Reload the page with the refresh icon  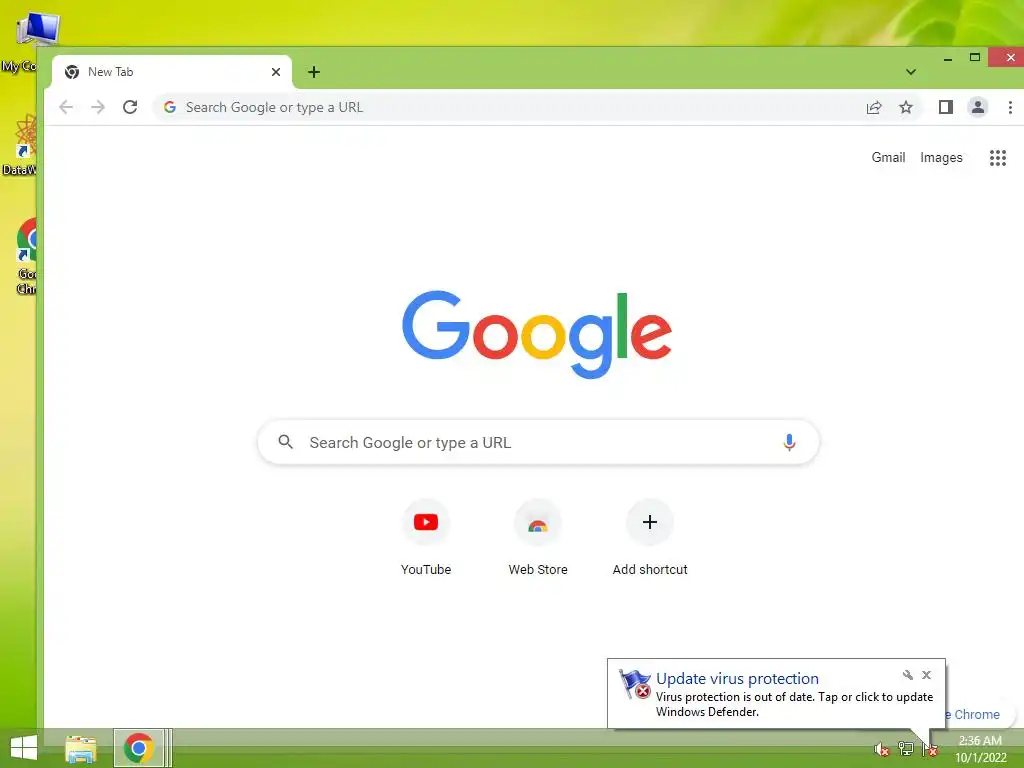[130, 107]
